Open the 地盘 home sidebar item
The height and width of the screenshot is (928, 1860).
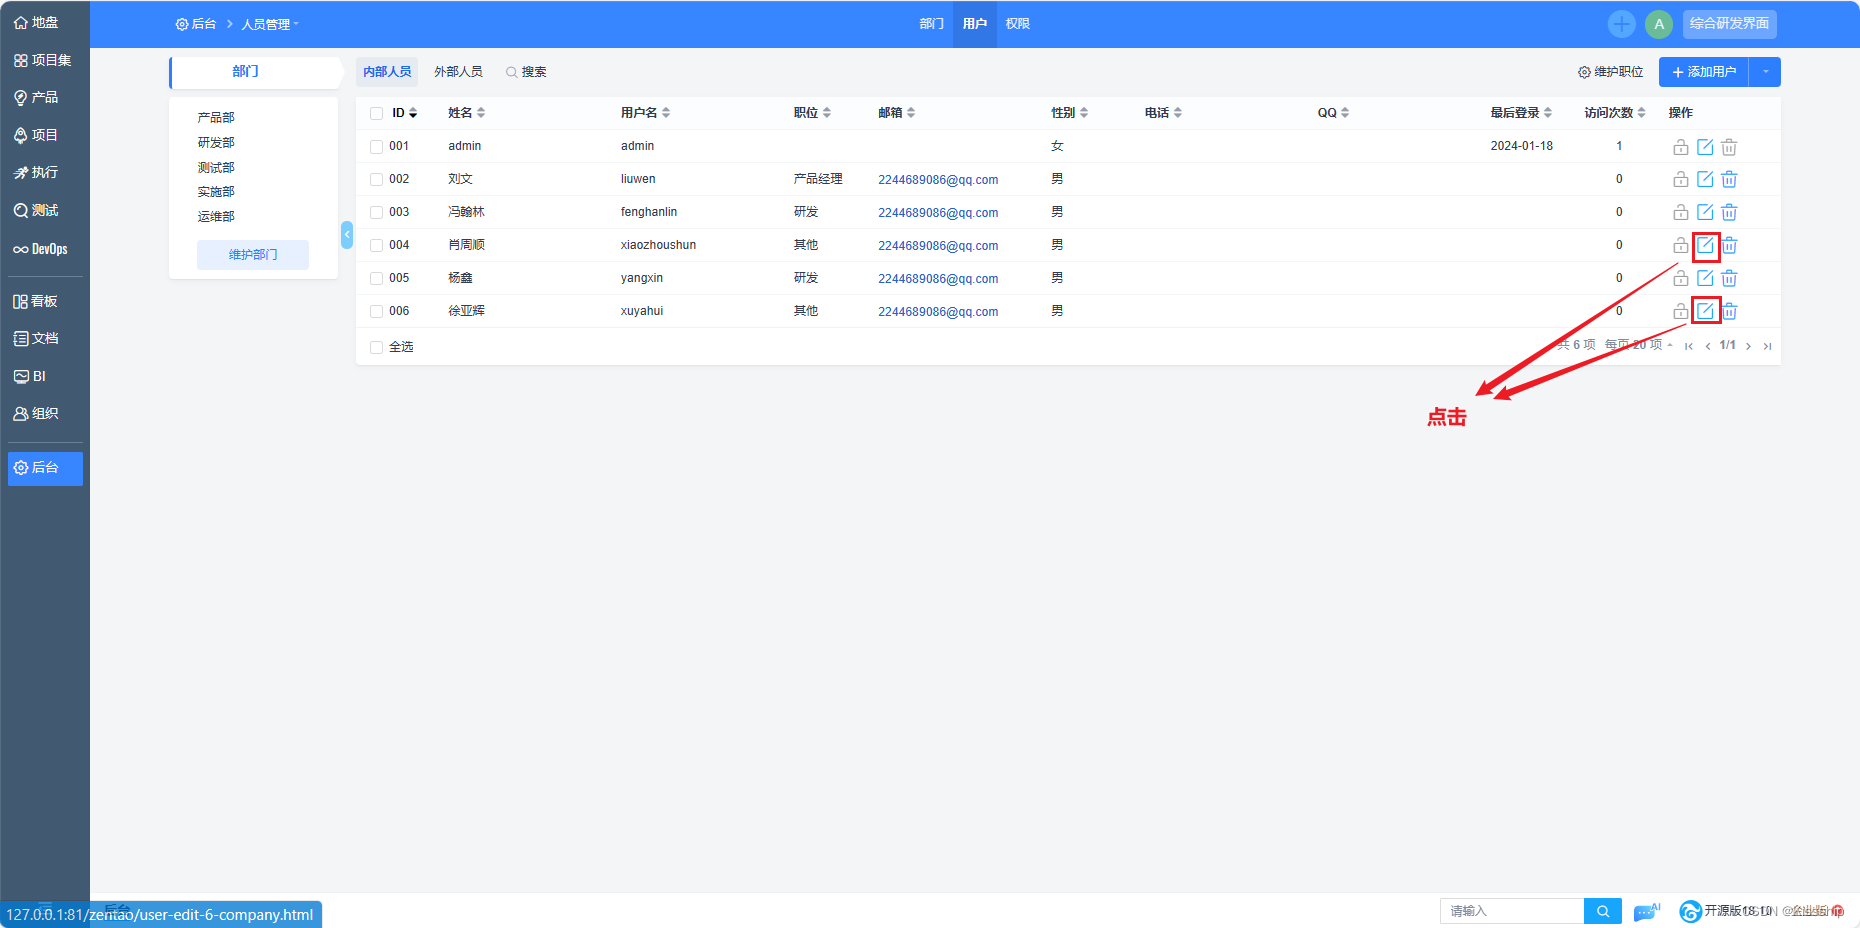coord(37,22)
